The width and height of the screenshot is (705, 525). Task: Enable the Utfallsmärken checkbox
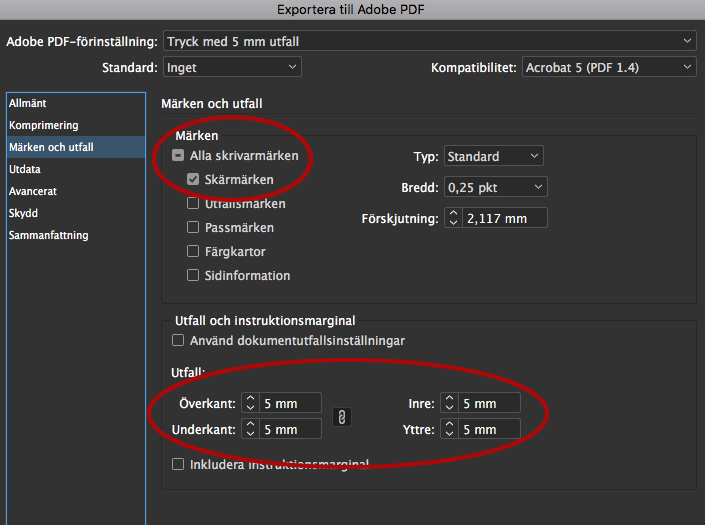(x=193, y=203)
